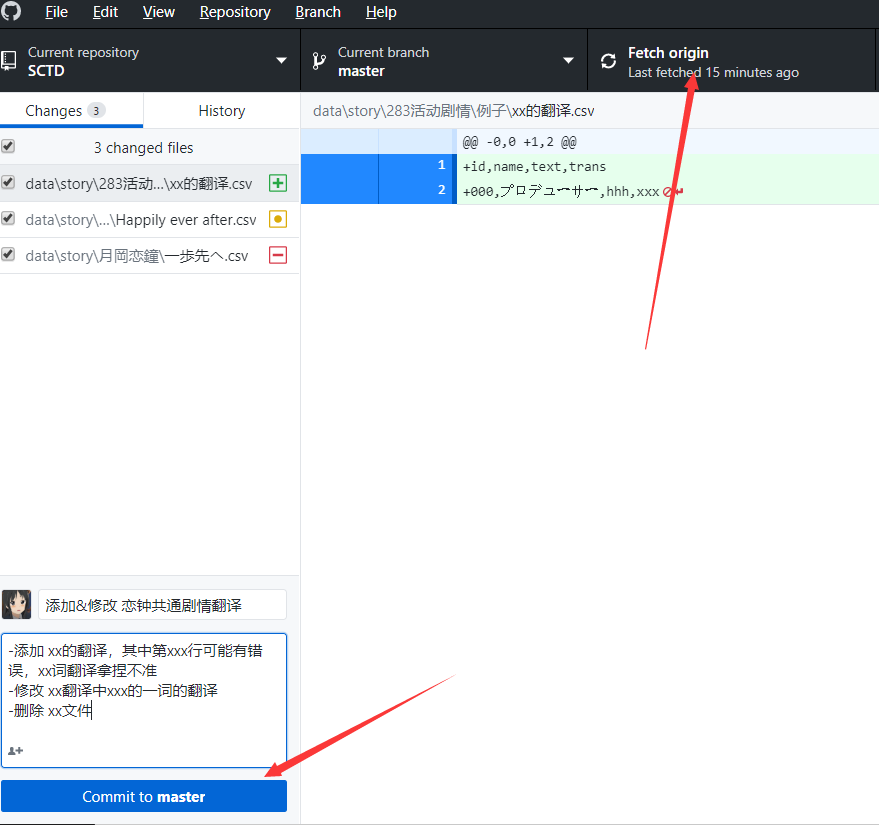Viewport: 879px width, 825px height.
Task: Expand the Current repository dropdown arrow
Action: pyautogui.click(x=281, y=61)
